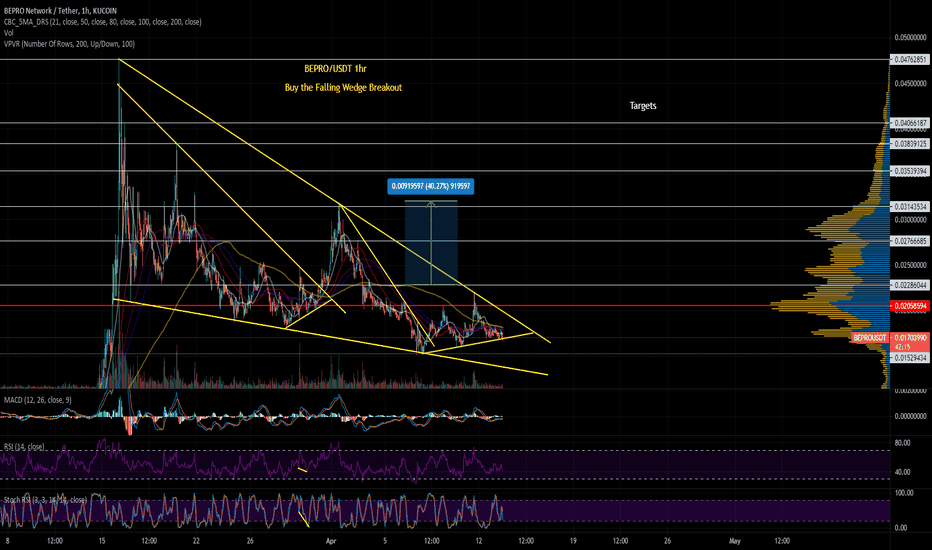Select the 0.02766685 price level tag
Screen dimensions: 932x550
[x=909, y=241]
